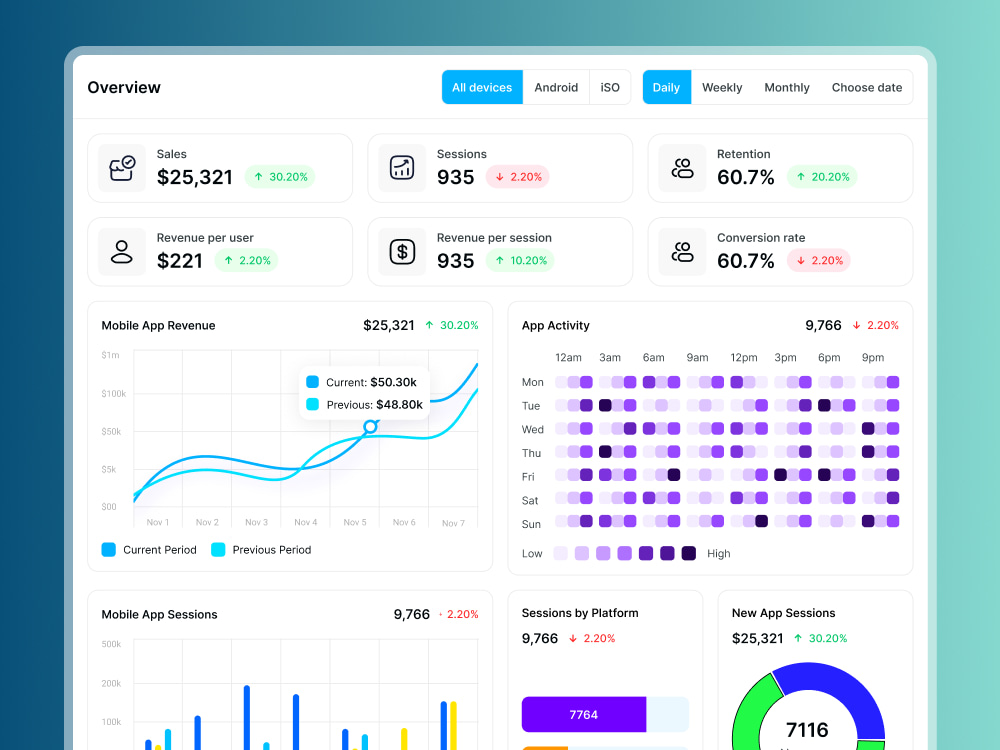Click the Mobile App Sessions title

point(159,614)
